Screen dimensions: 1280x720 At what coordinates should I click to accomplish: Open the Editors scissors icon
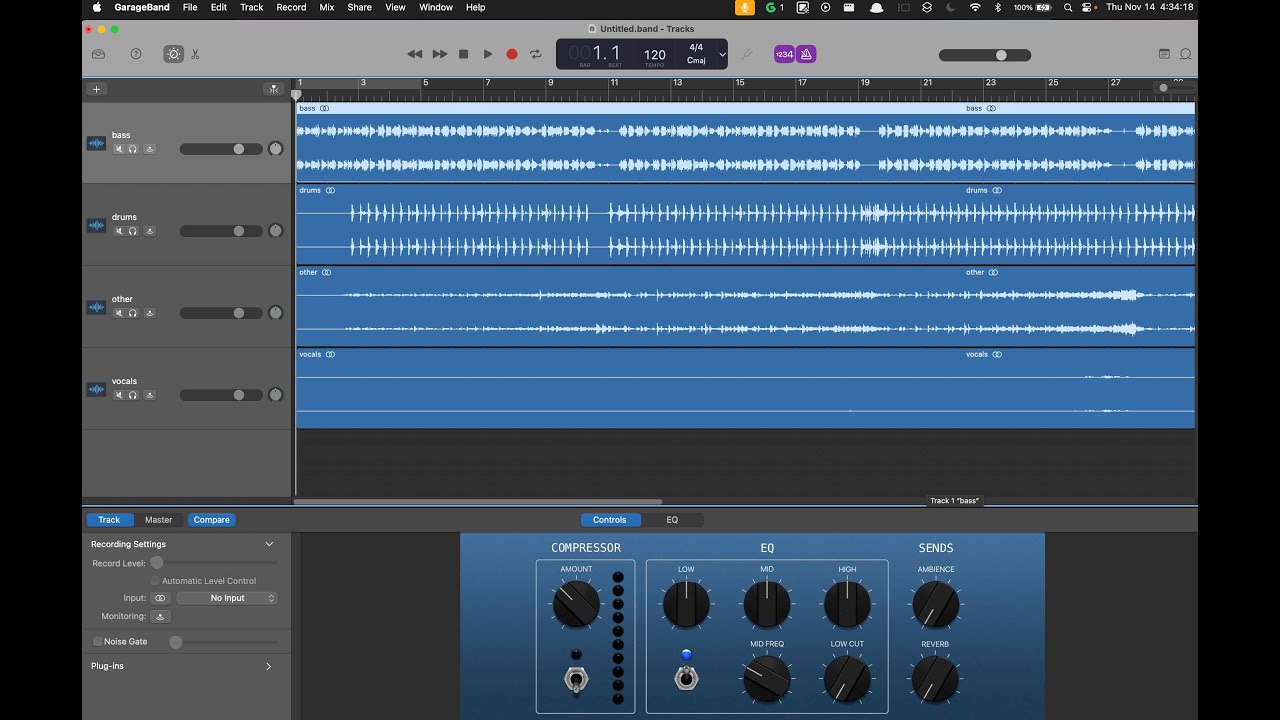click(x=195, y=54)
